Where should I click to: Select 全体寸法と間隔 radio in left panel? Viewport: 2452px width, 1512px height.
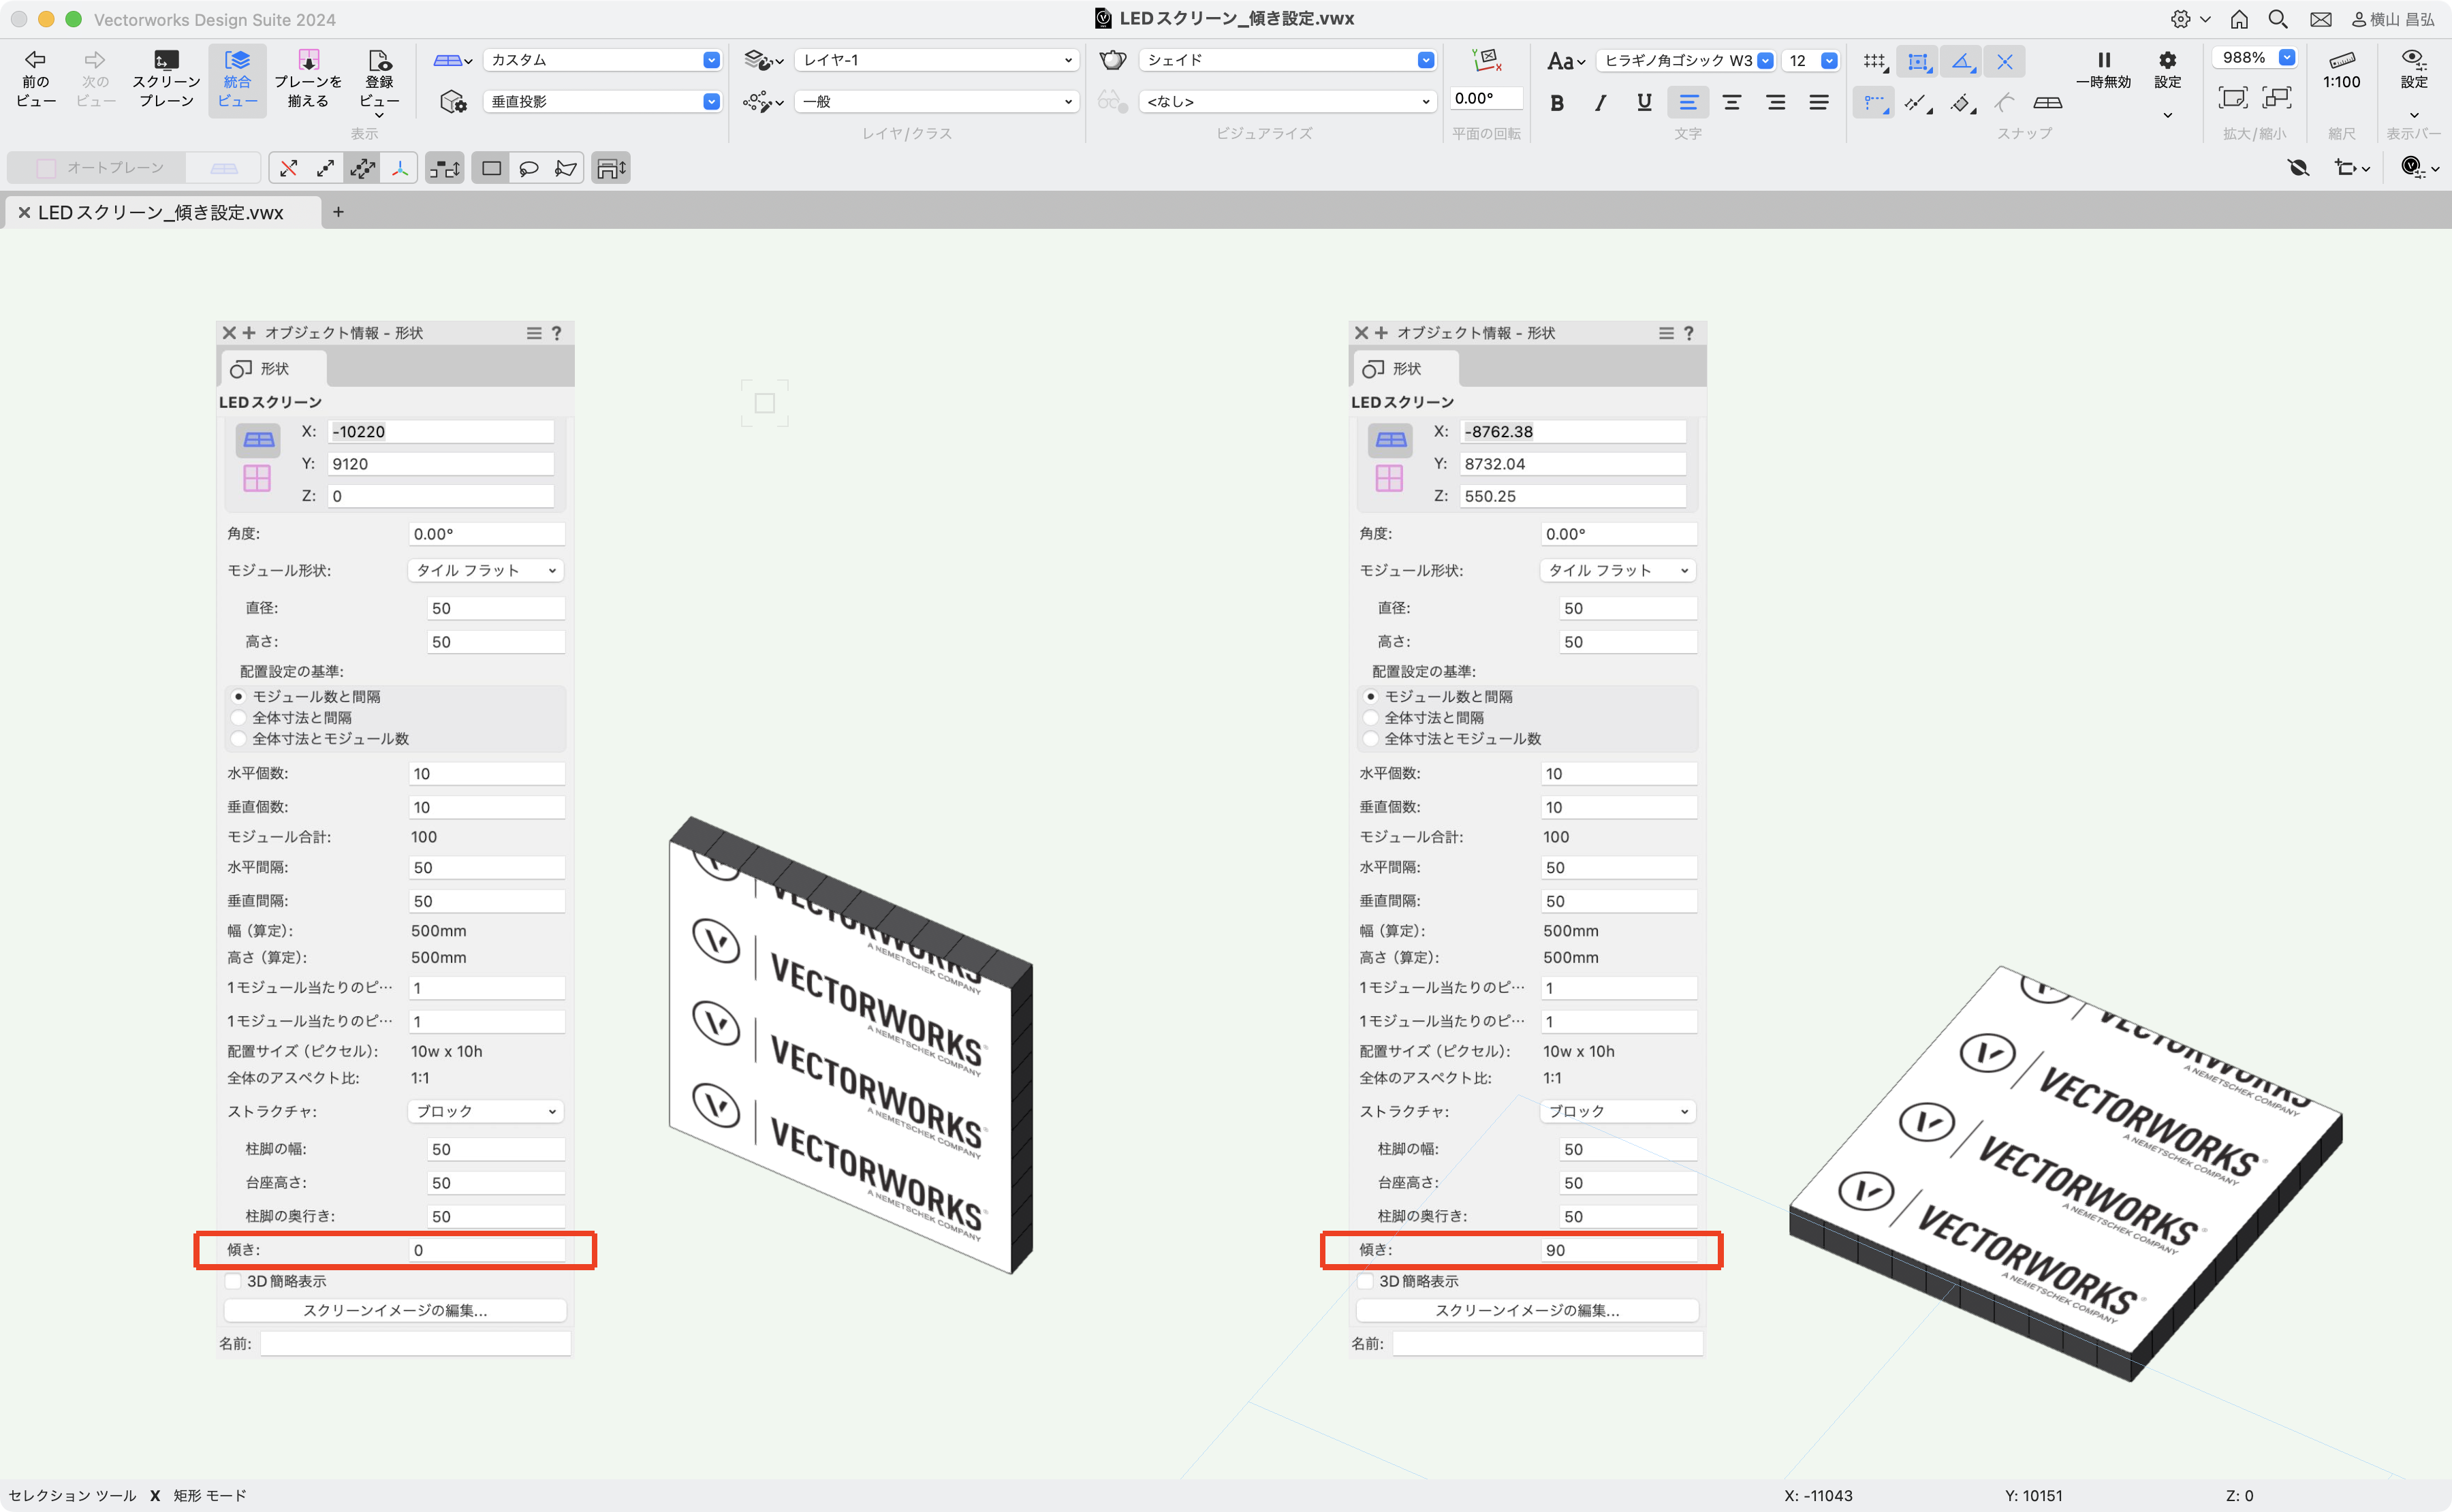(238, 718)
